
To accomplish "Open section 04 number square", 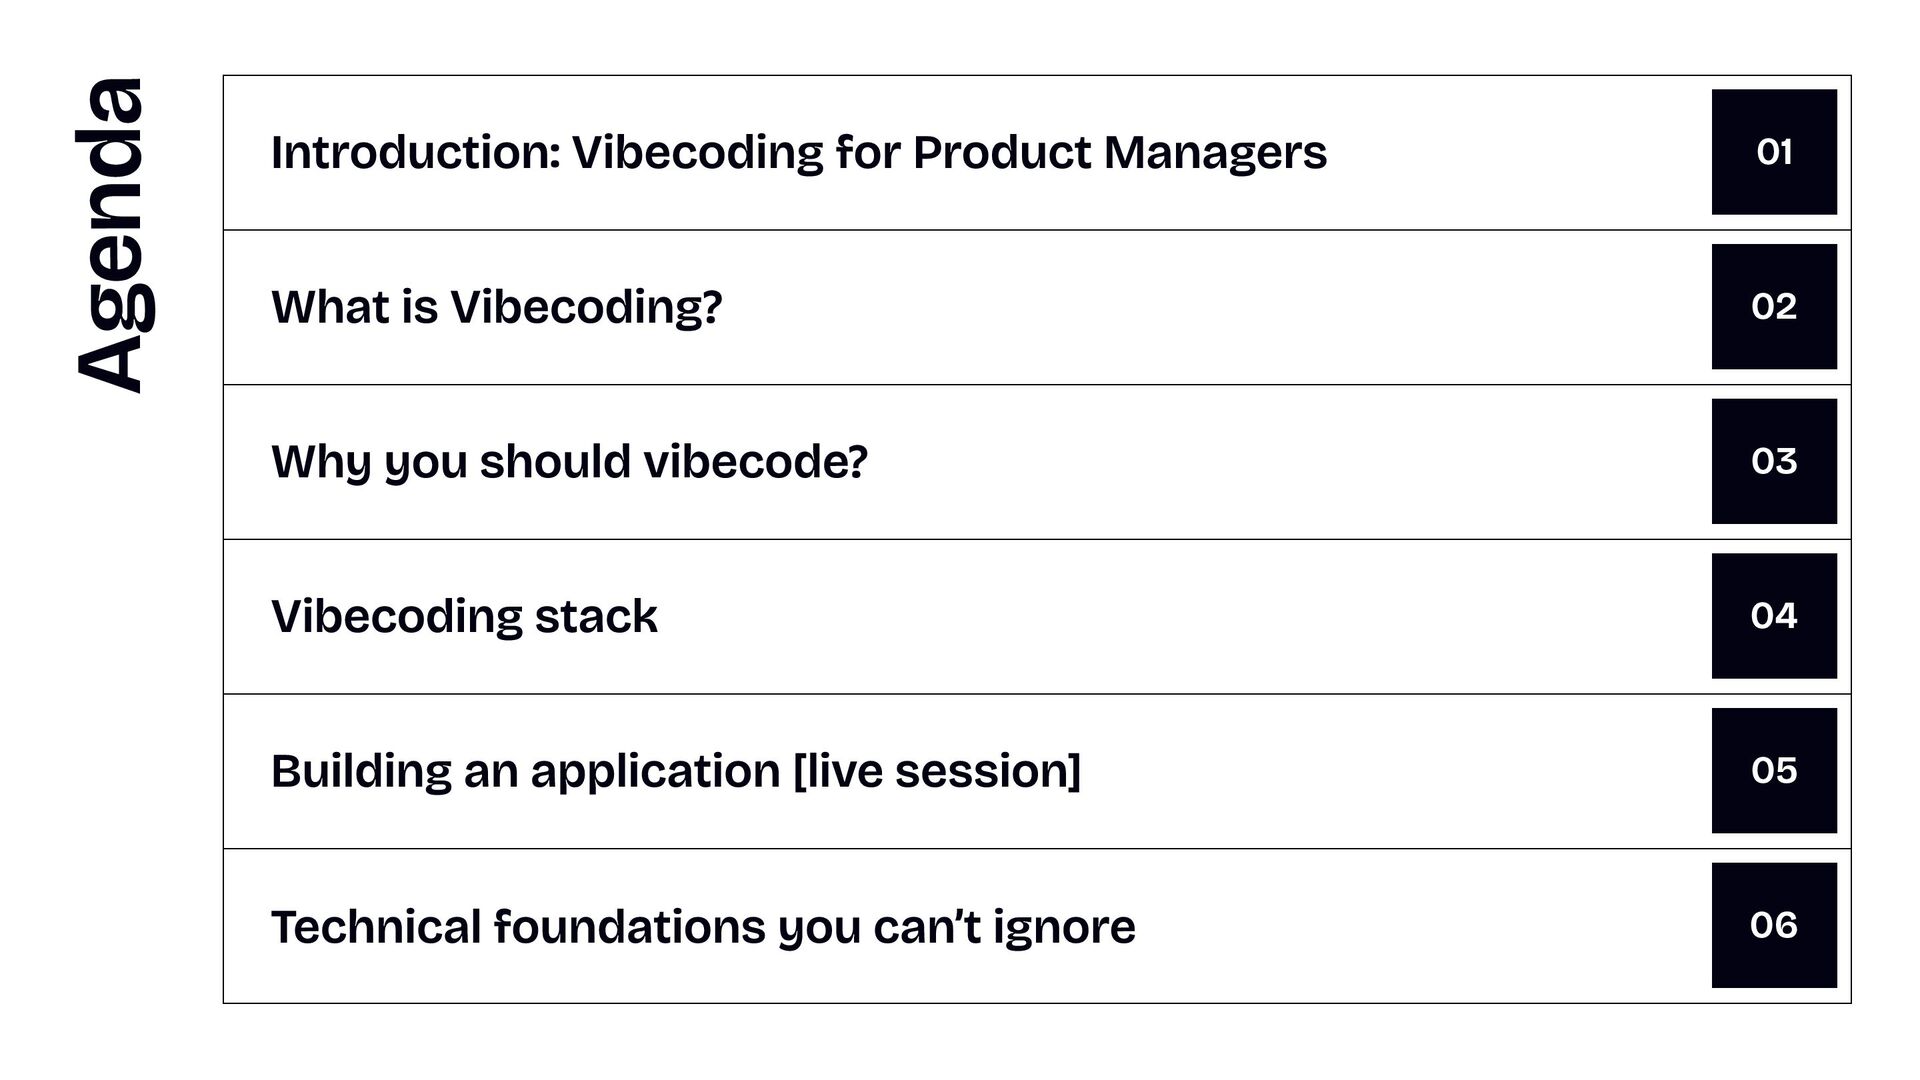I will pyautogui.click(x=1773, y=616).
